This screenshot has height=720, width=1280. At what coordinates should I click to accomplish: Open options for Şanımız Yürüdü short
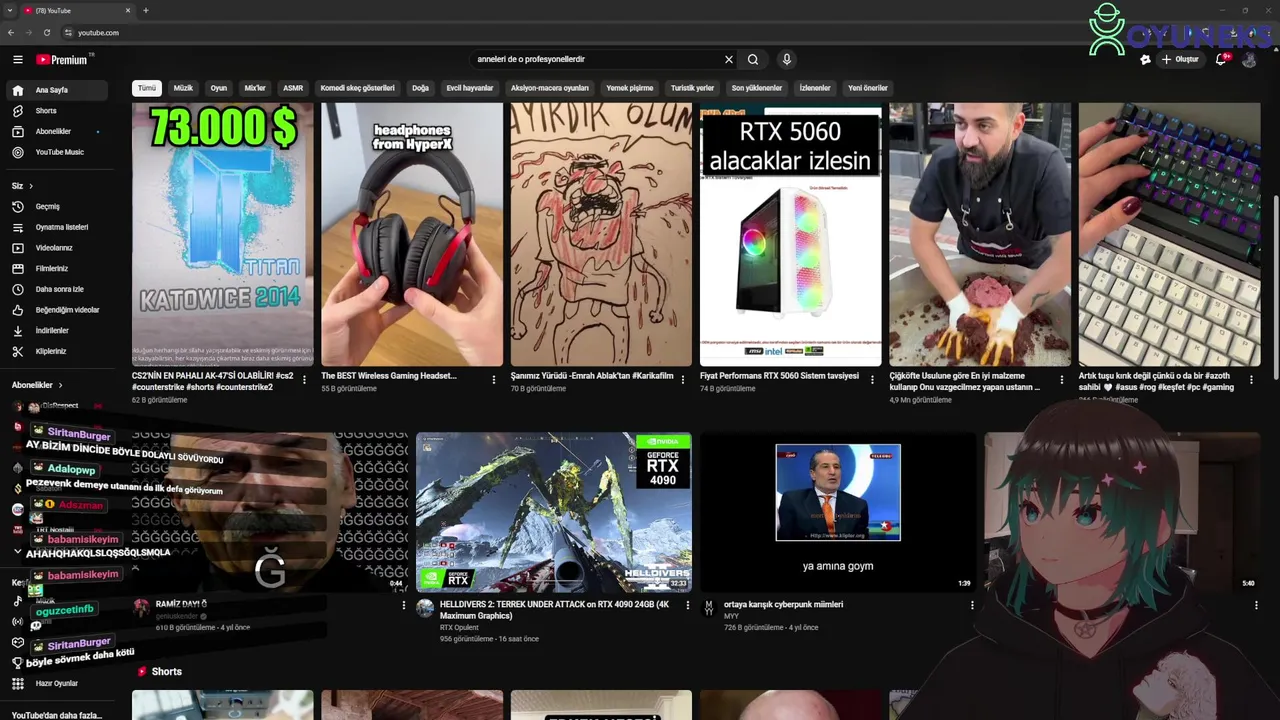point(683,380)
